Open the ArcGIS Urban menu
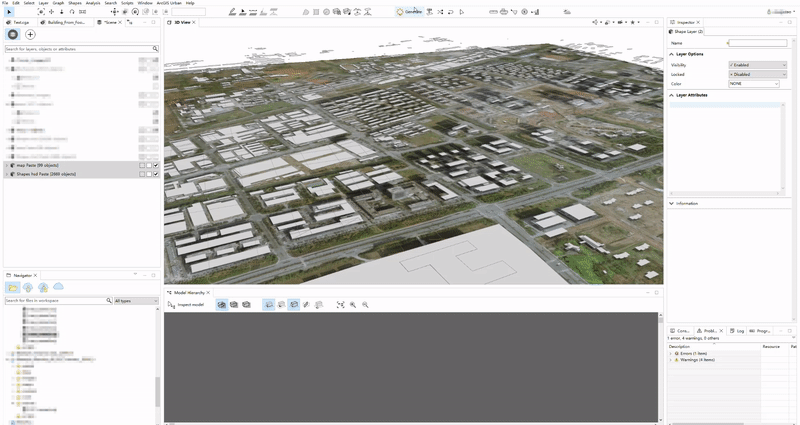The width and height of the screenshot is (800, 425). pos(169,3)
